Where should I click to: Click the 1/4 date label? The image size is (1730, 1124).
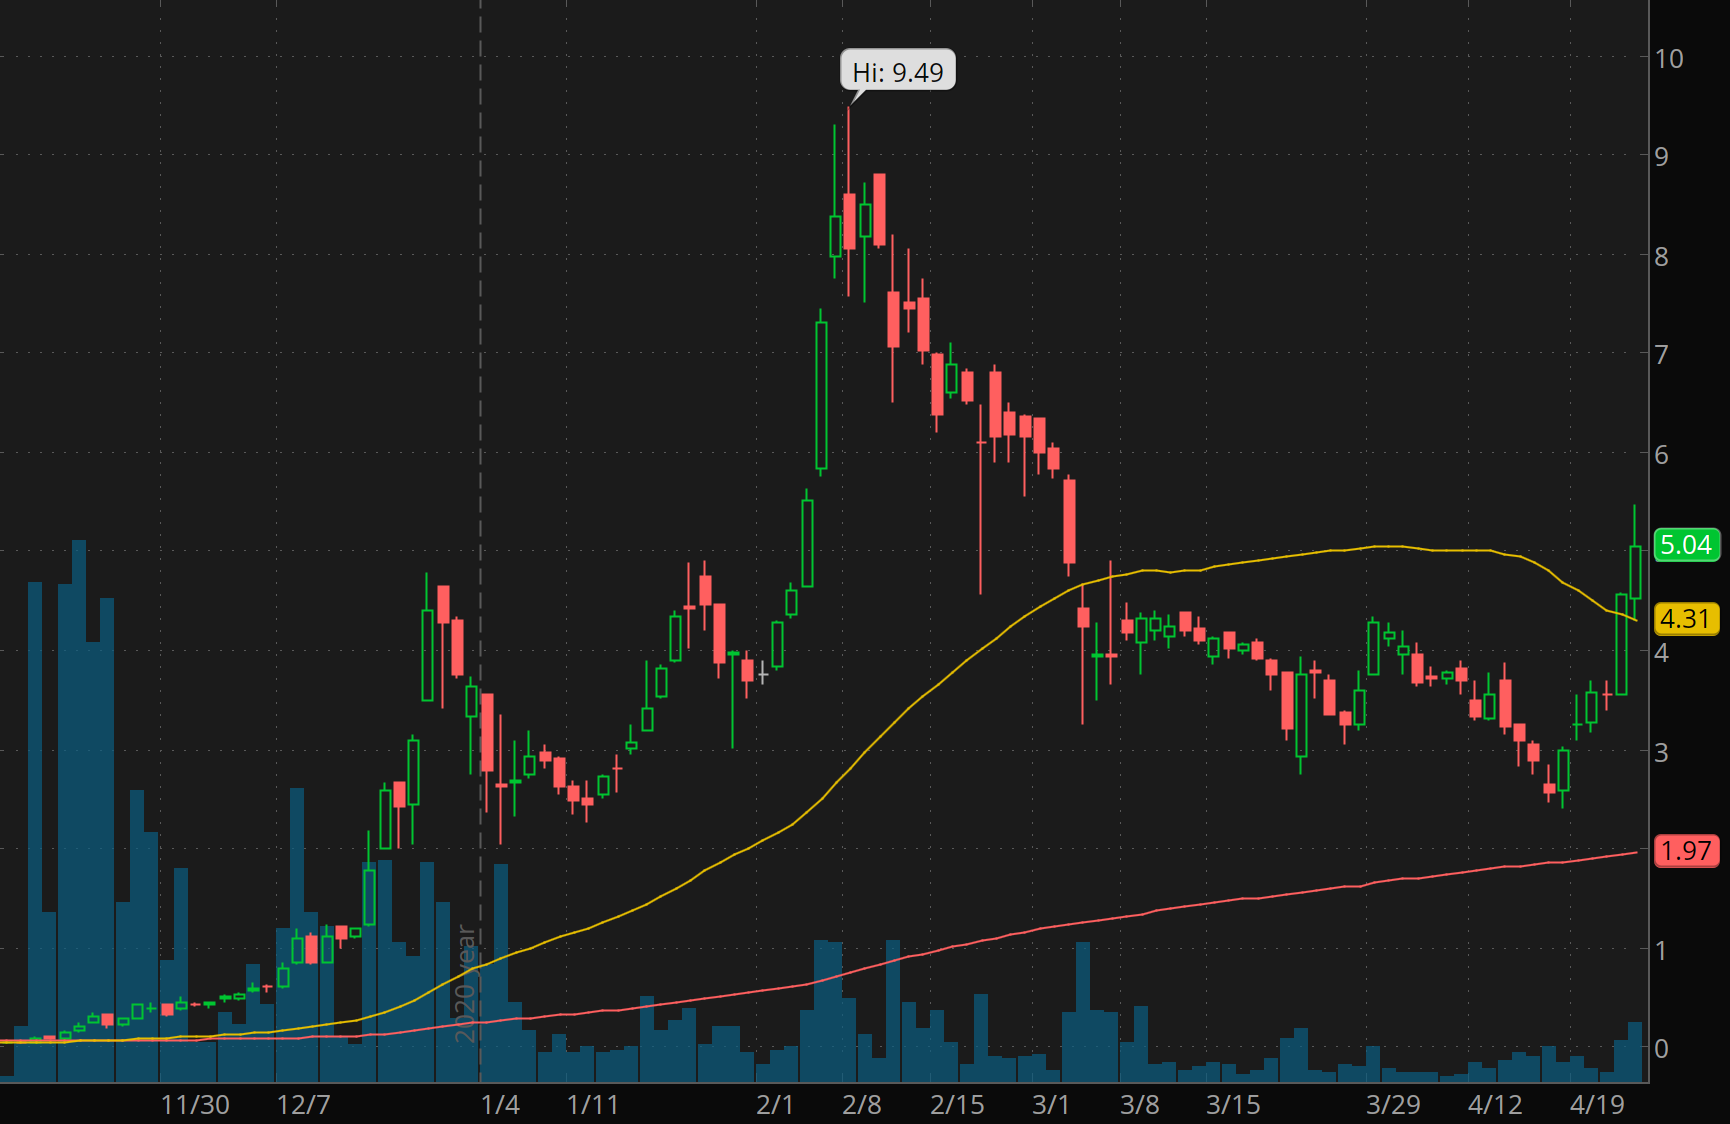pos(500,1105)
